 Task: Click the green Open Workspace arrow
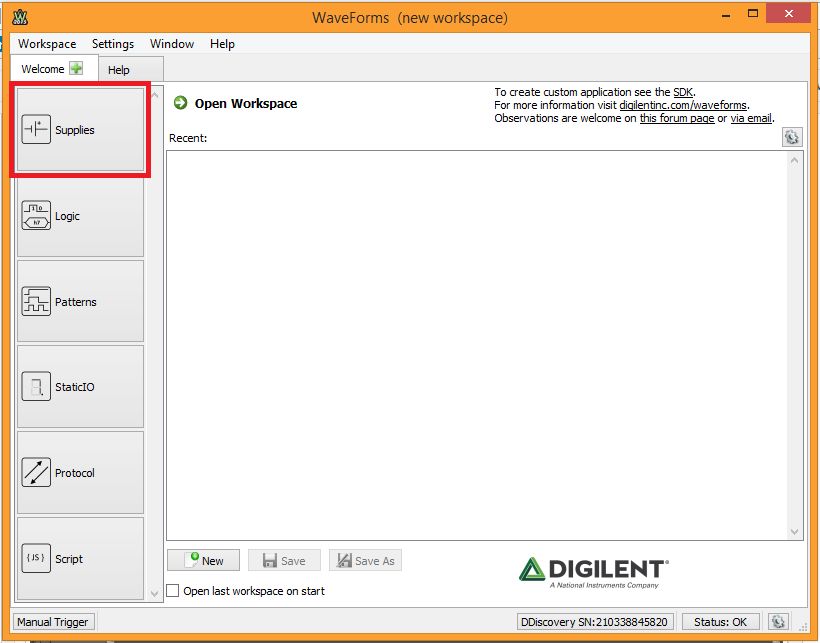point(180,103)
